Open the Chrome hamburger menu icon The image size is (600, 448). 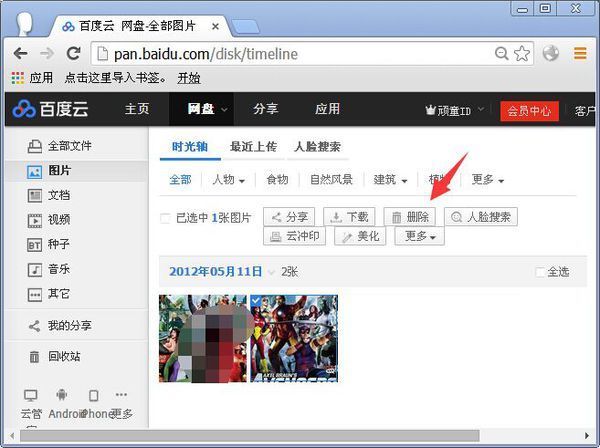[580, 54]
